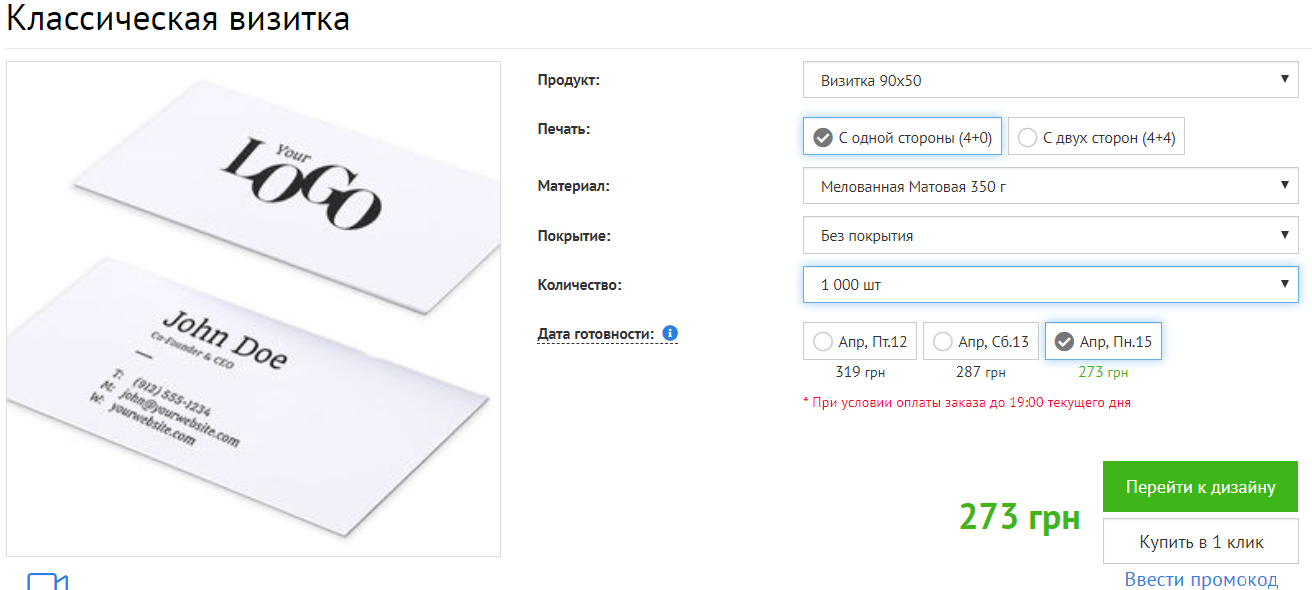Screen dimensions: 1312x590
Task: Choose the Апр, Пн.15 date option
Action: tap(1103, 342)
